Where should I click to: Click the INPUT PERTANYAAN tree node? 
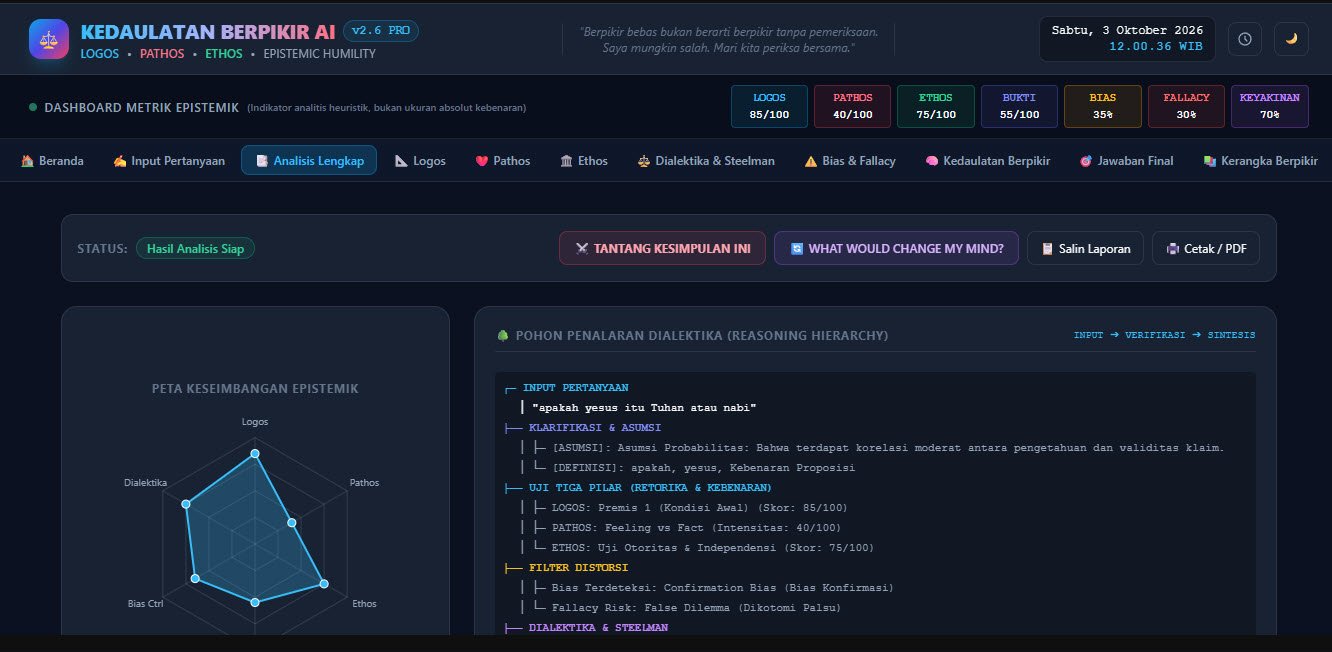click(575, 388)
